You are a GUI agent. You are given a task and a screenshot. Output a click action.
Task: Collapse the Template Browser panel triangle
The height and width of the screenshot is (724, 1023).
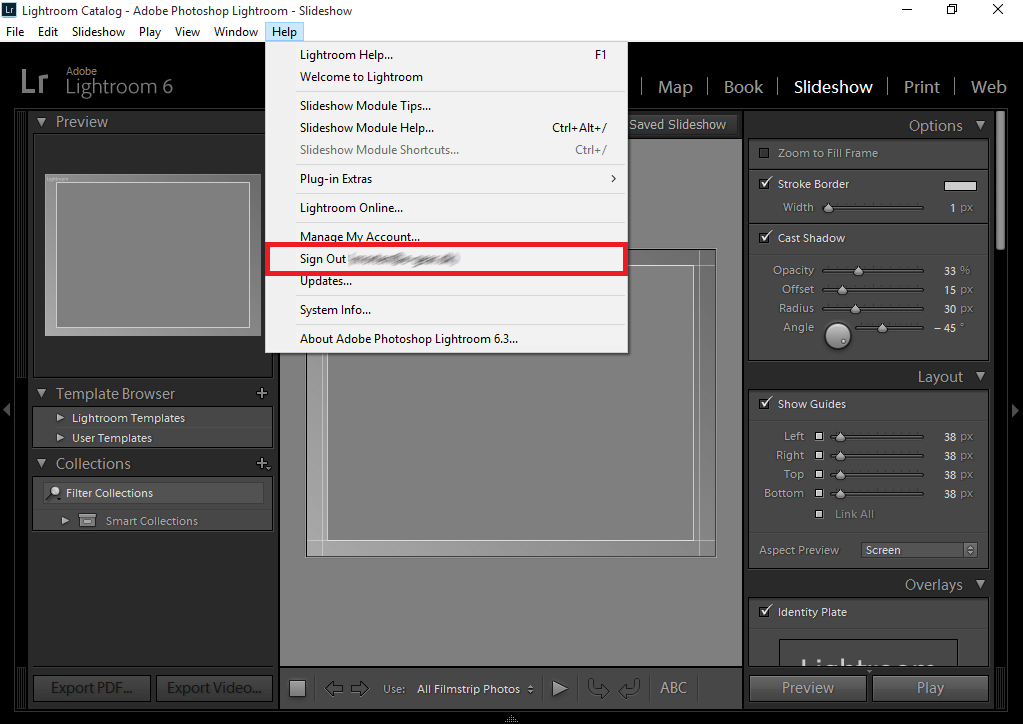(x=42, y=393)
